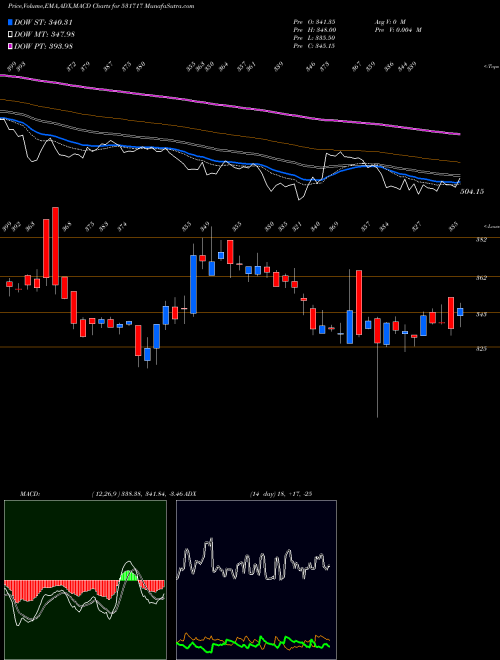This screenshot has height=660, width=500.
Task: Open the ADX indicator panel
Action: [x=256, y=580]
